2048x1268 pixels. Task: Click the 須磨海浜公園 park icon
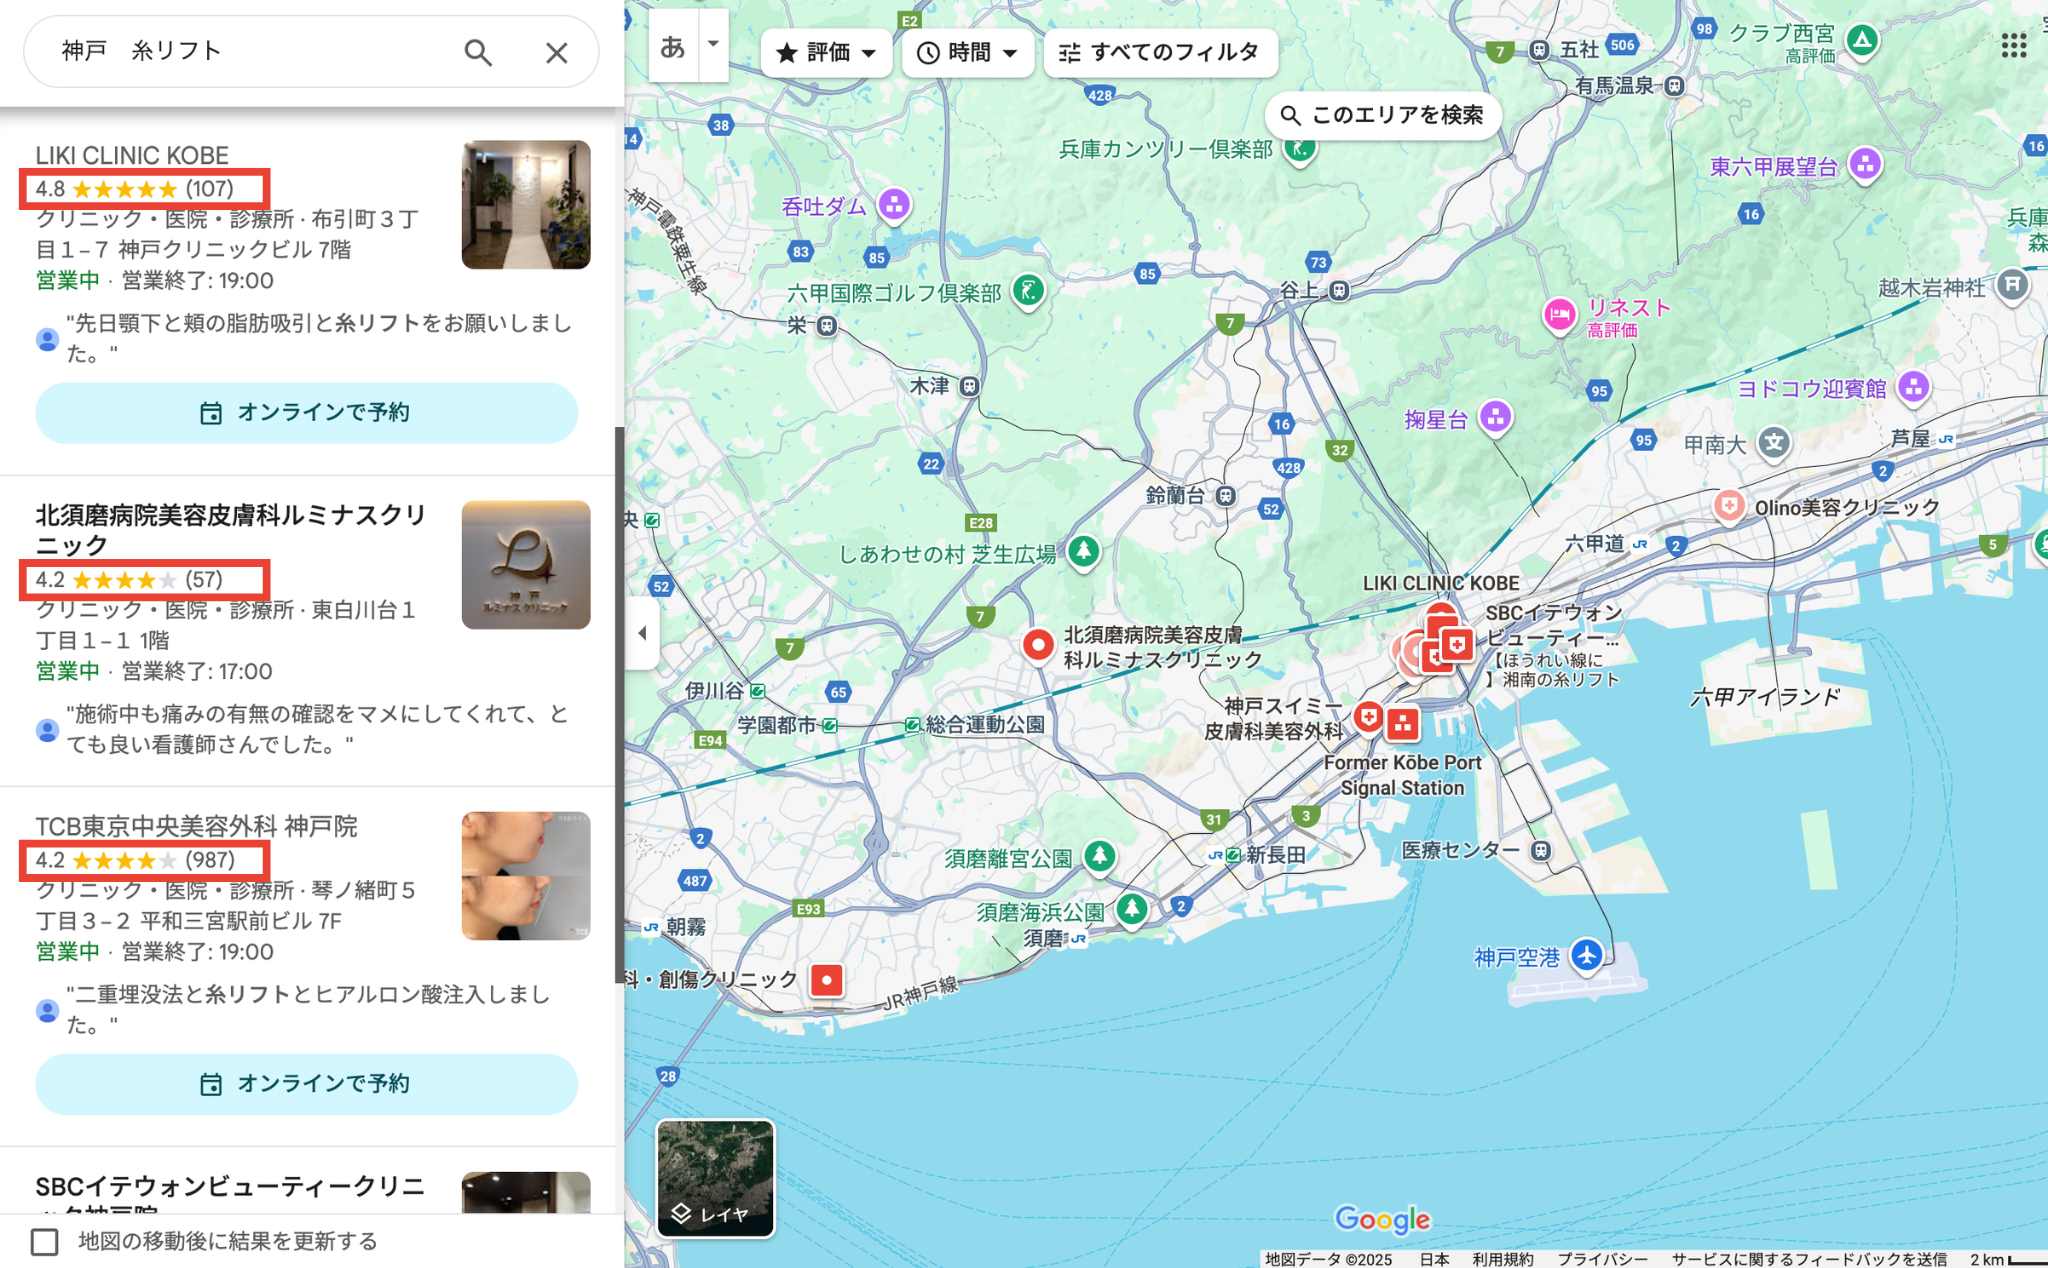pyautogui.click(x=1132, y=909)
